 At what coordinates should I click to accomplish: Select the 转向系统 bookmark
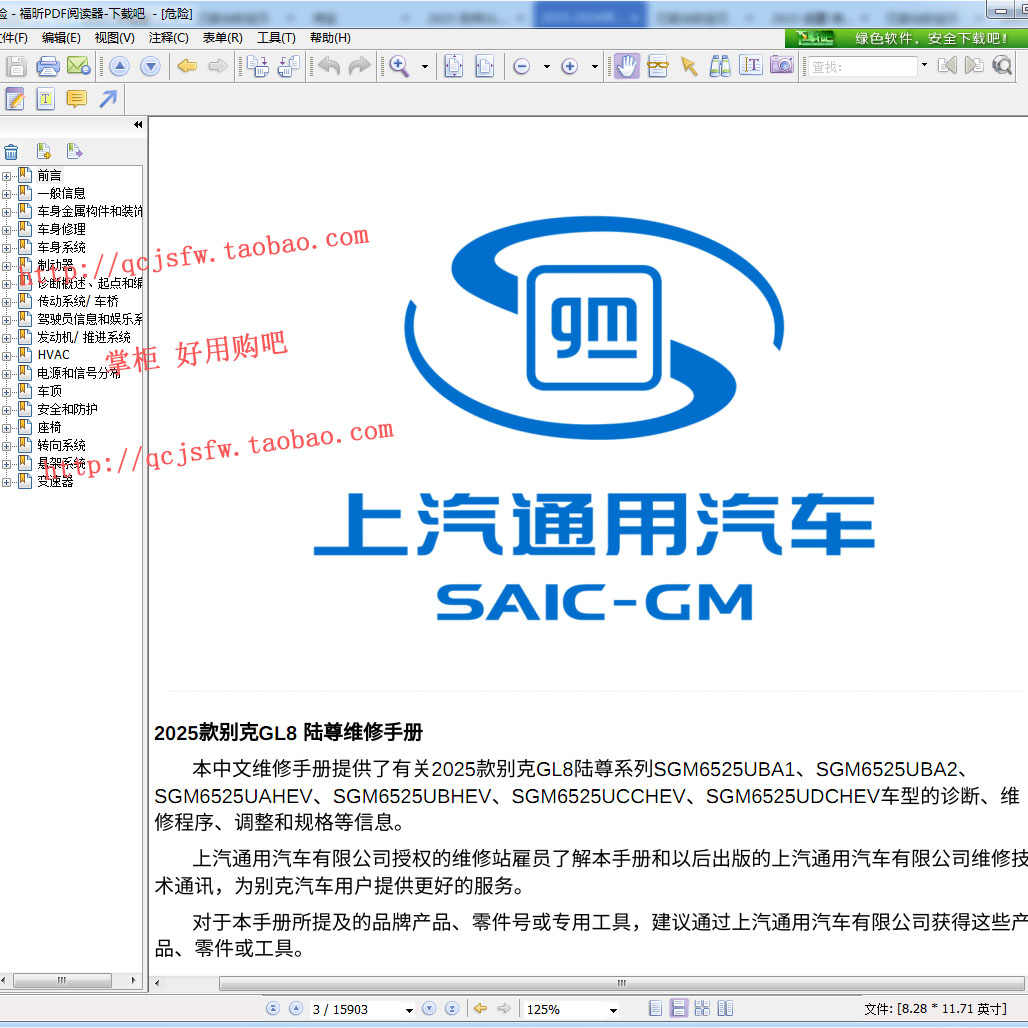pos(61,446)
